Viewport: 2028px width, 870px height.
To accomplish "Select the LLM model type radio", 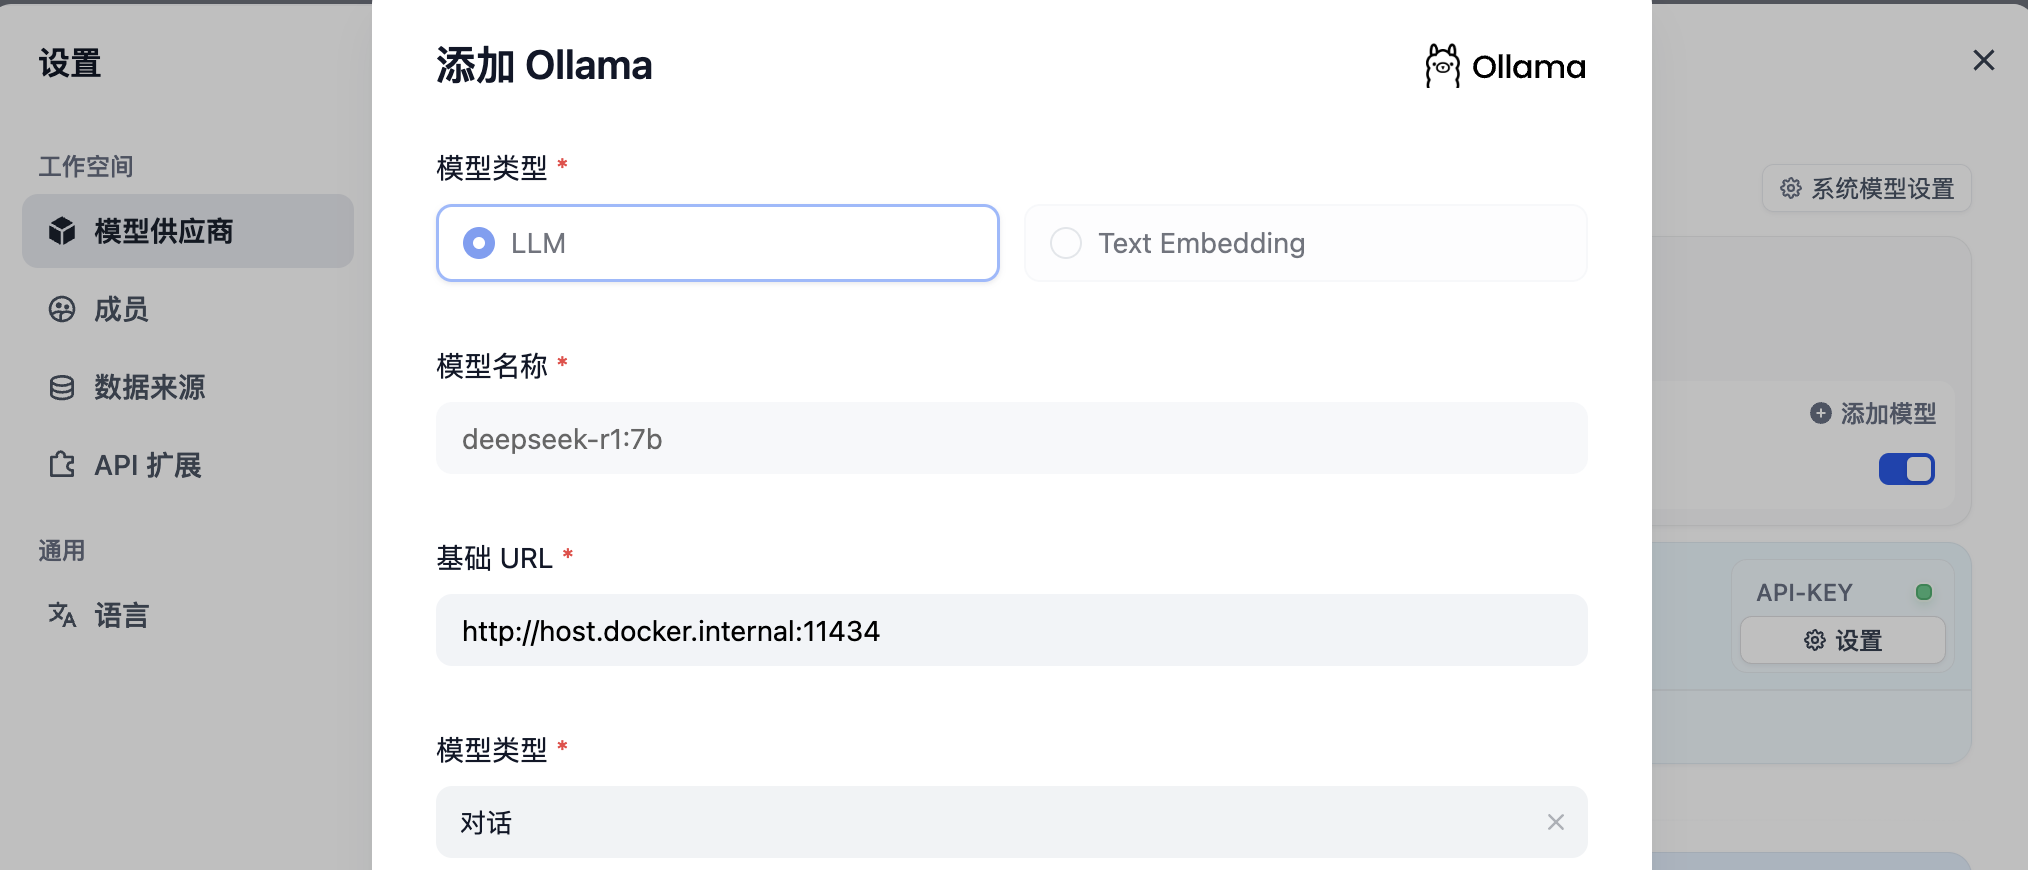I will (479, 243).
